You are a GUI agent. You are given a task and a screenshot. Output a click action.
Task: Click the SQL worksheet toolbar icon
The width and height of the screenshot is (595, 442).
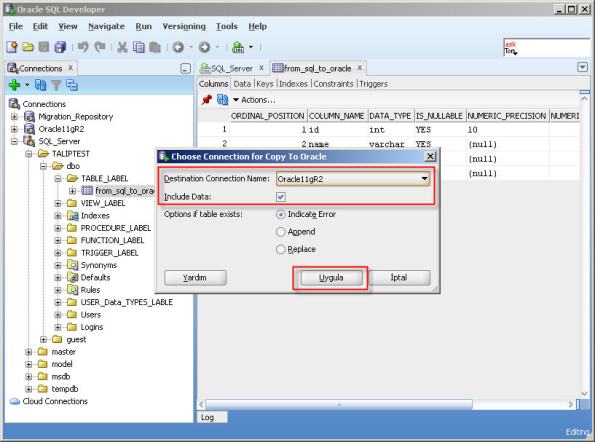tap(238, 47)
